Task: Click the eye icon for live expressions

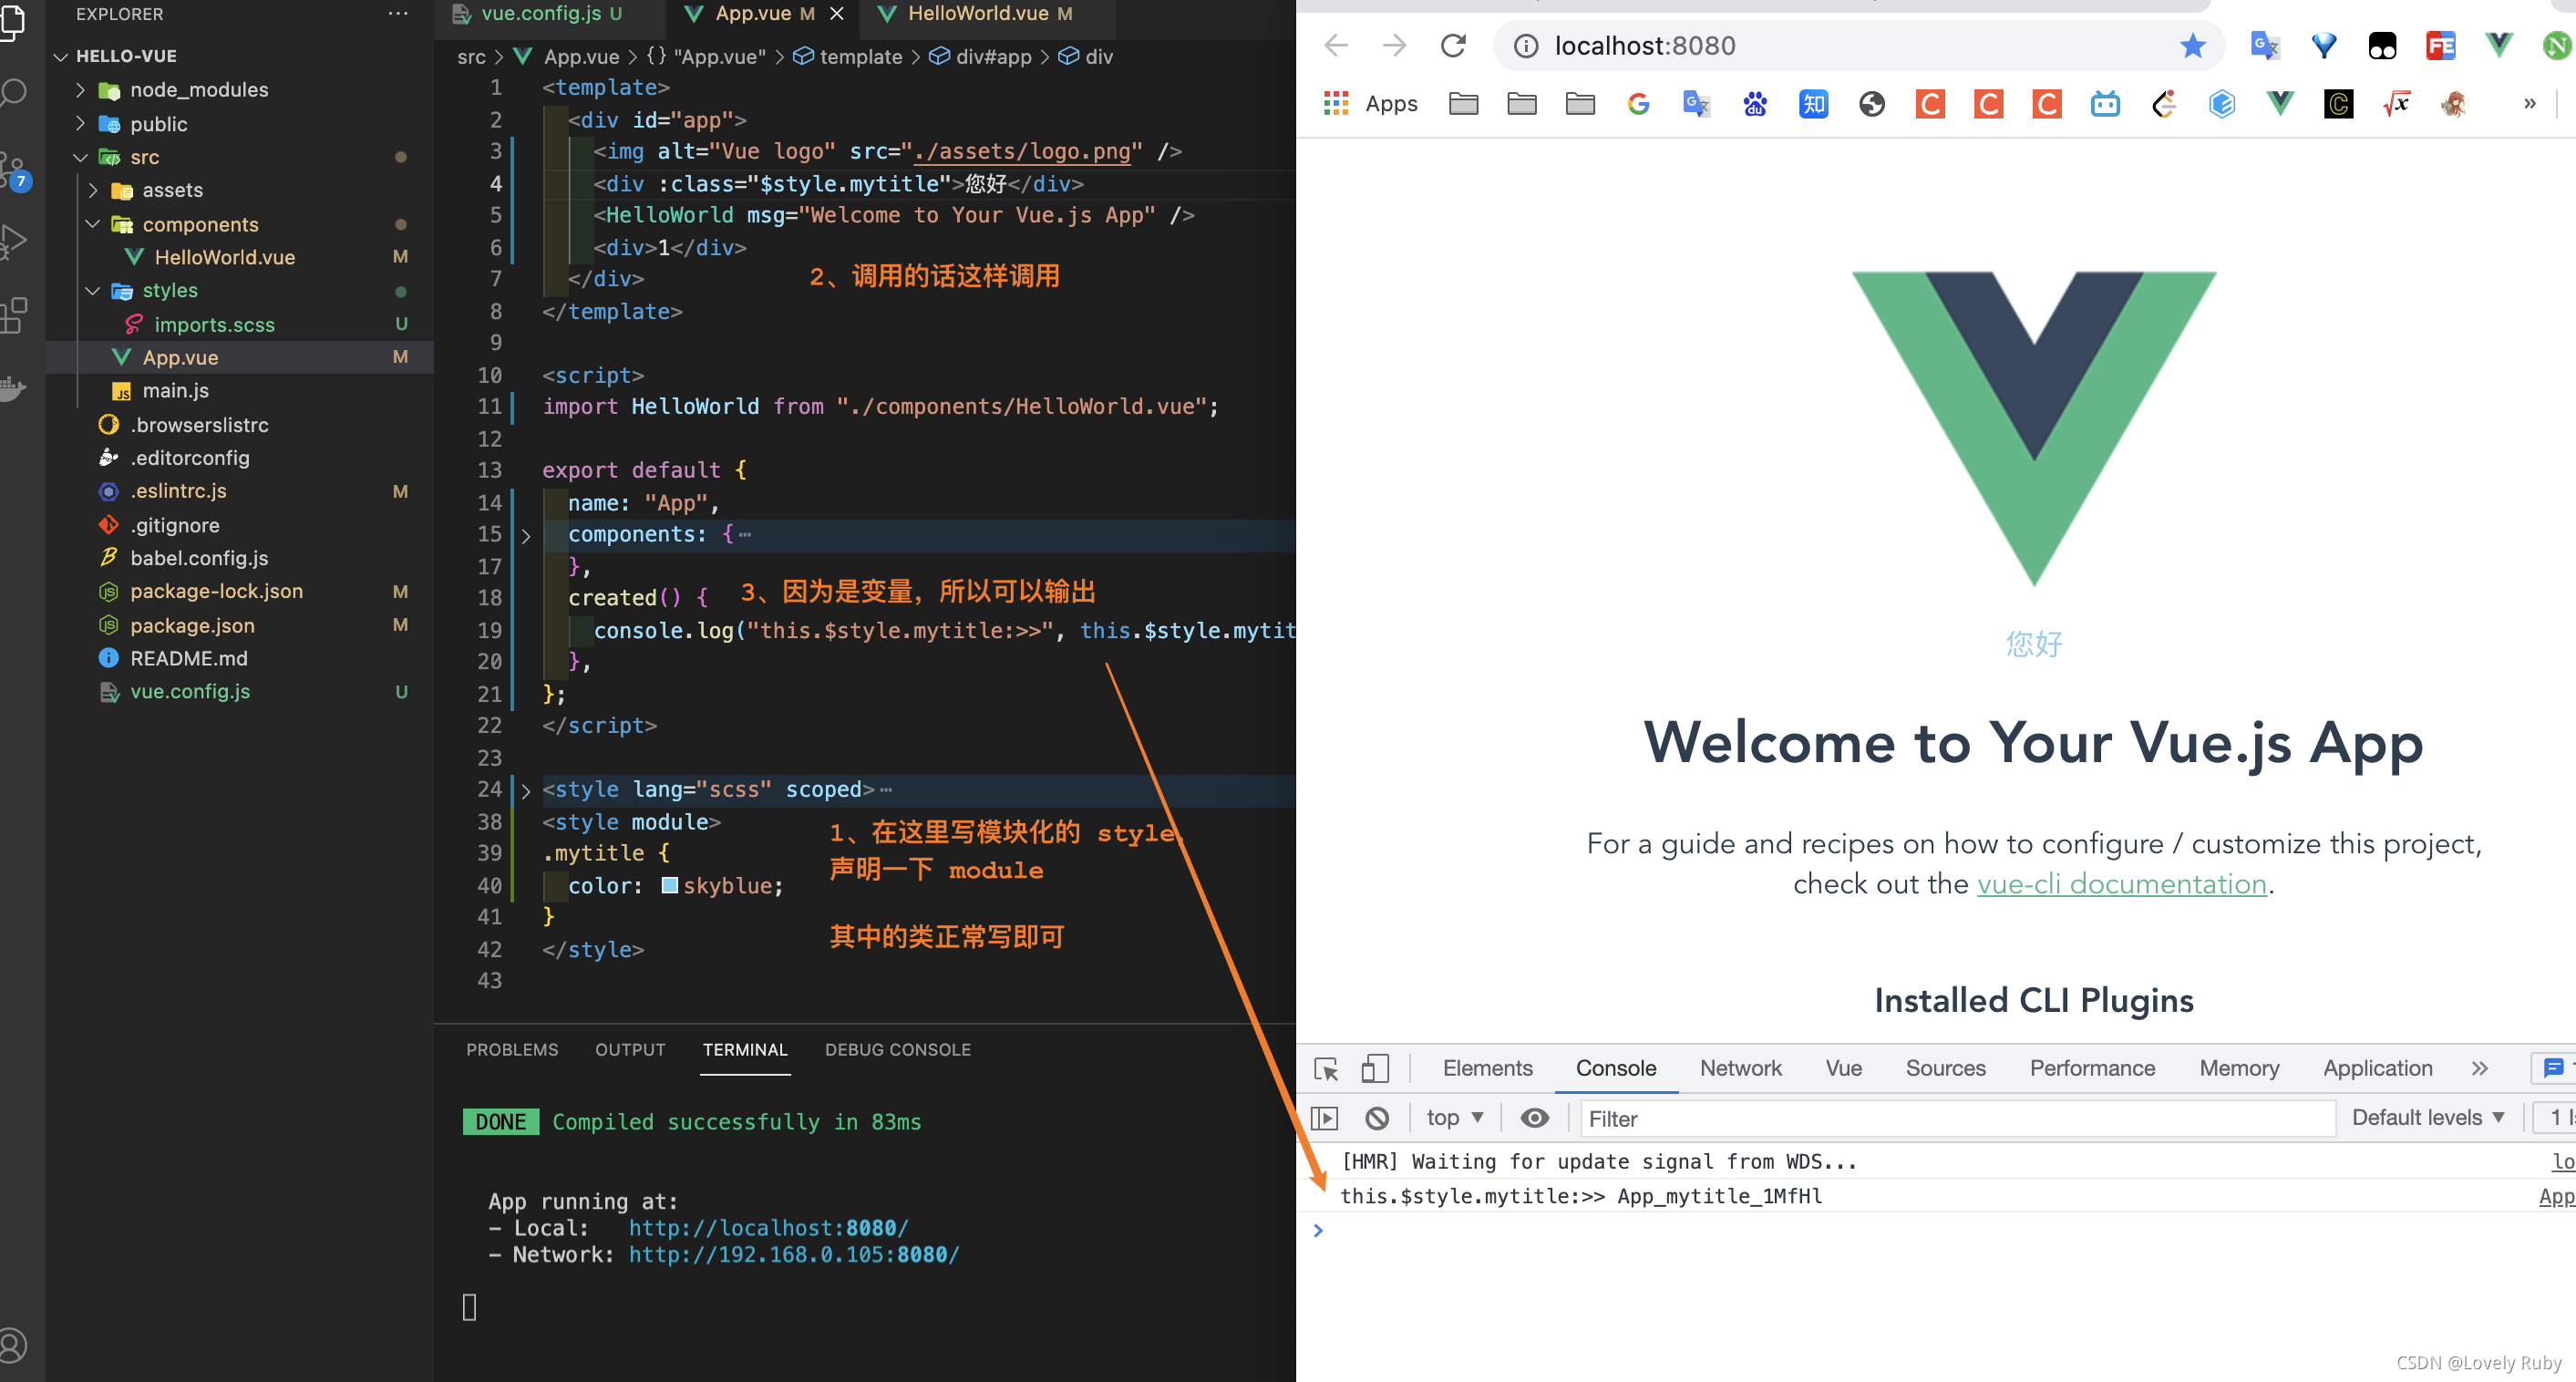Action: coord(1534,1118)
